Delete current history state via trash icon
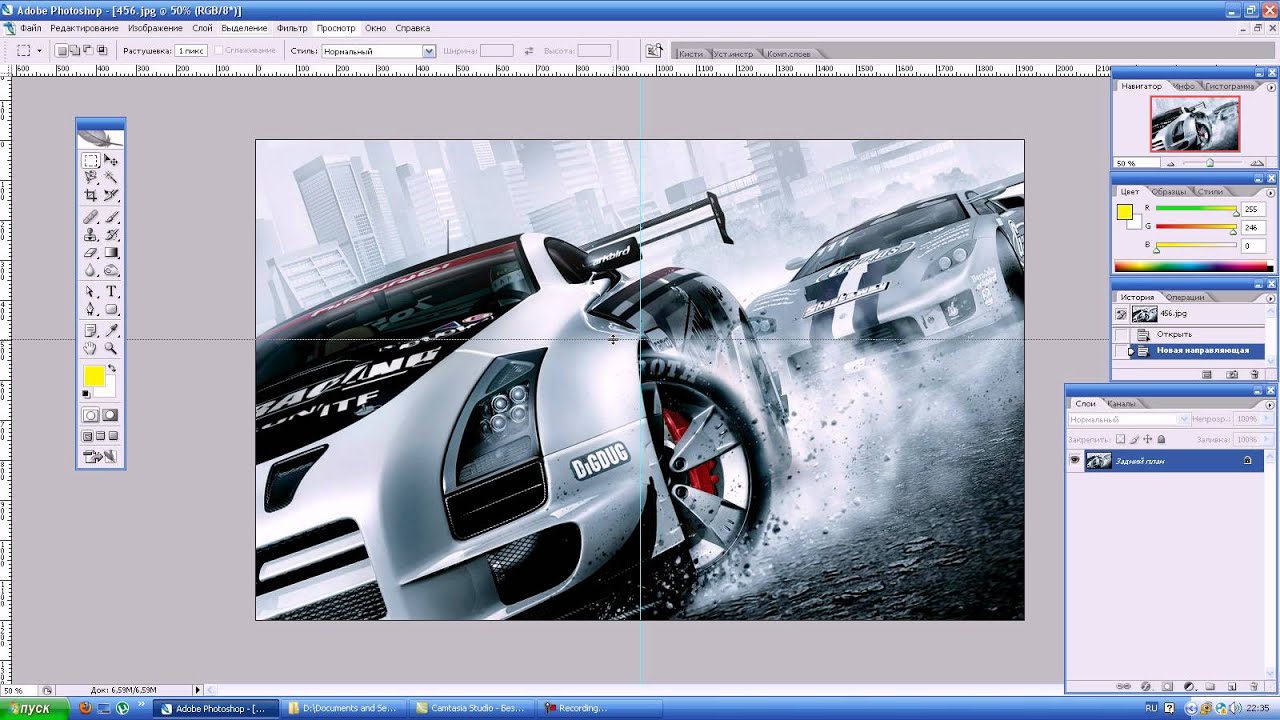This screenshot has height=720, width=1280. [x=1254, y=374]
